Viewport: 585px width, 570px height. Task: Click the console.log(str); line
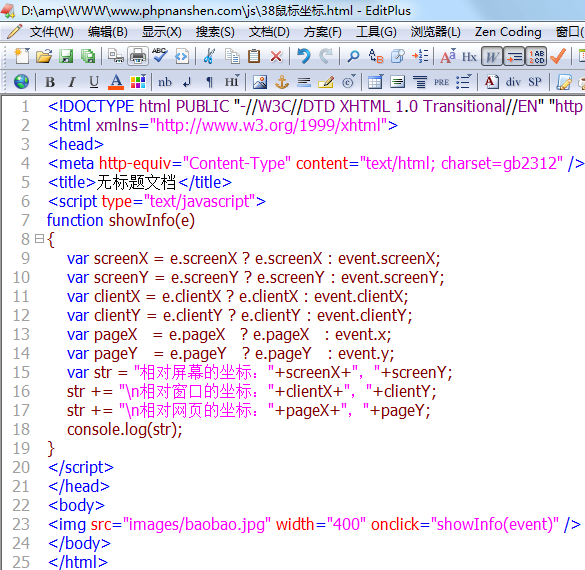click(x=125, y=429)
